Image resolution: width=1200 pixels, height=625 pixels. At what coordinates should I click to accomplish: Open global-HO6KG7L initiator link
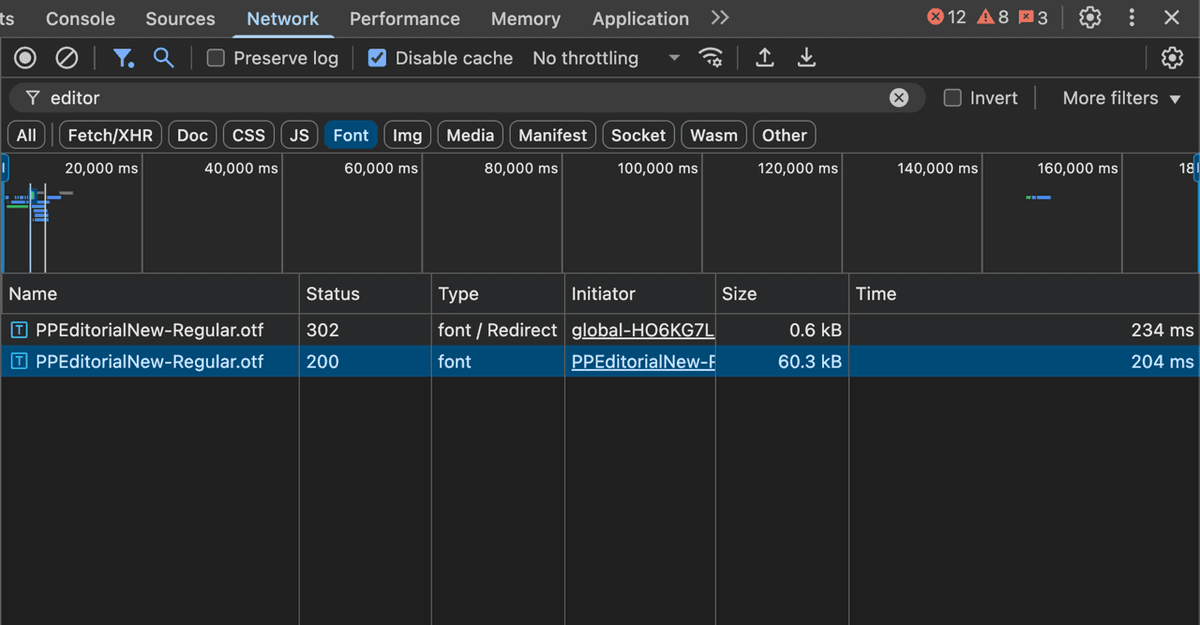click(x=643, y=330)
